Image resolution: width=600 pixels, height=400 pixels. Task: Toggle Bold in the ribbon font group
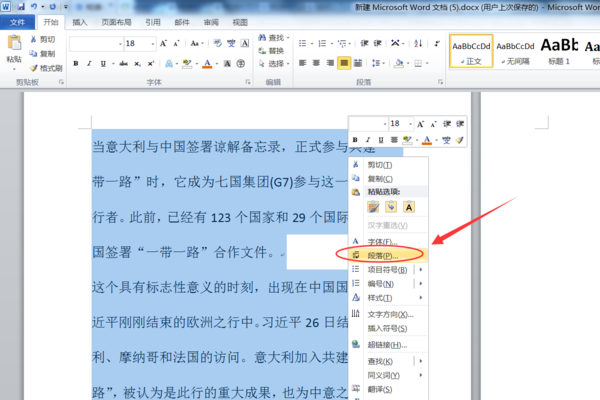(76, 64)
